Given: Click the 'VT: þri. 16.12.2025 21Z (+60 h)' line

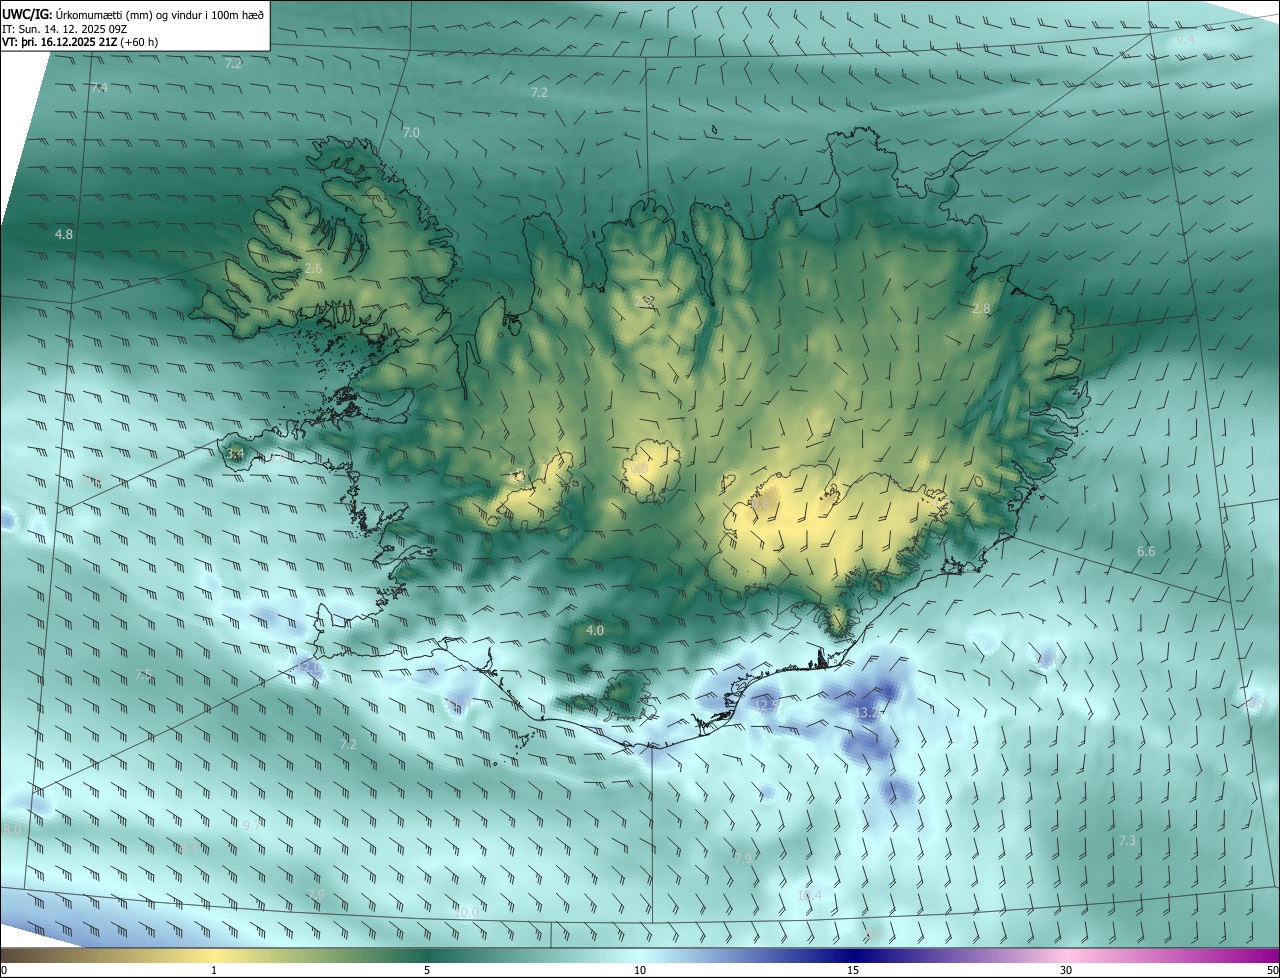Looking at the screenshot, I should click(x=80, y=42).
